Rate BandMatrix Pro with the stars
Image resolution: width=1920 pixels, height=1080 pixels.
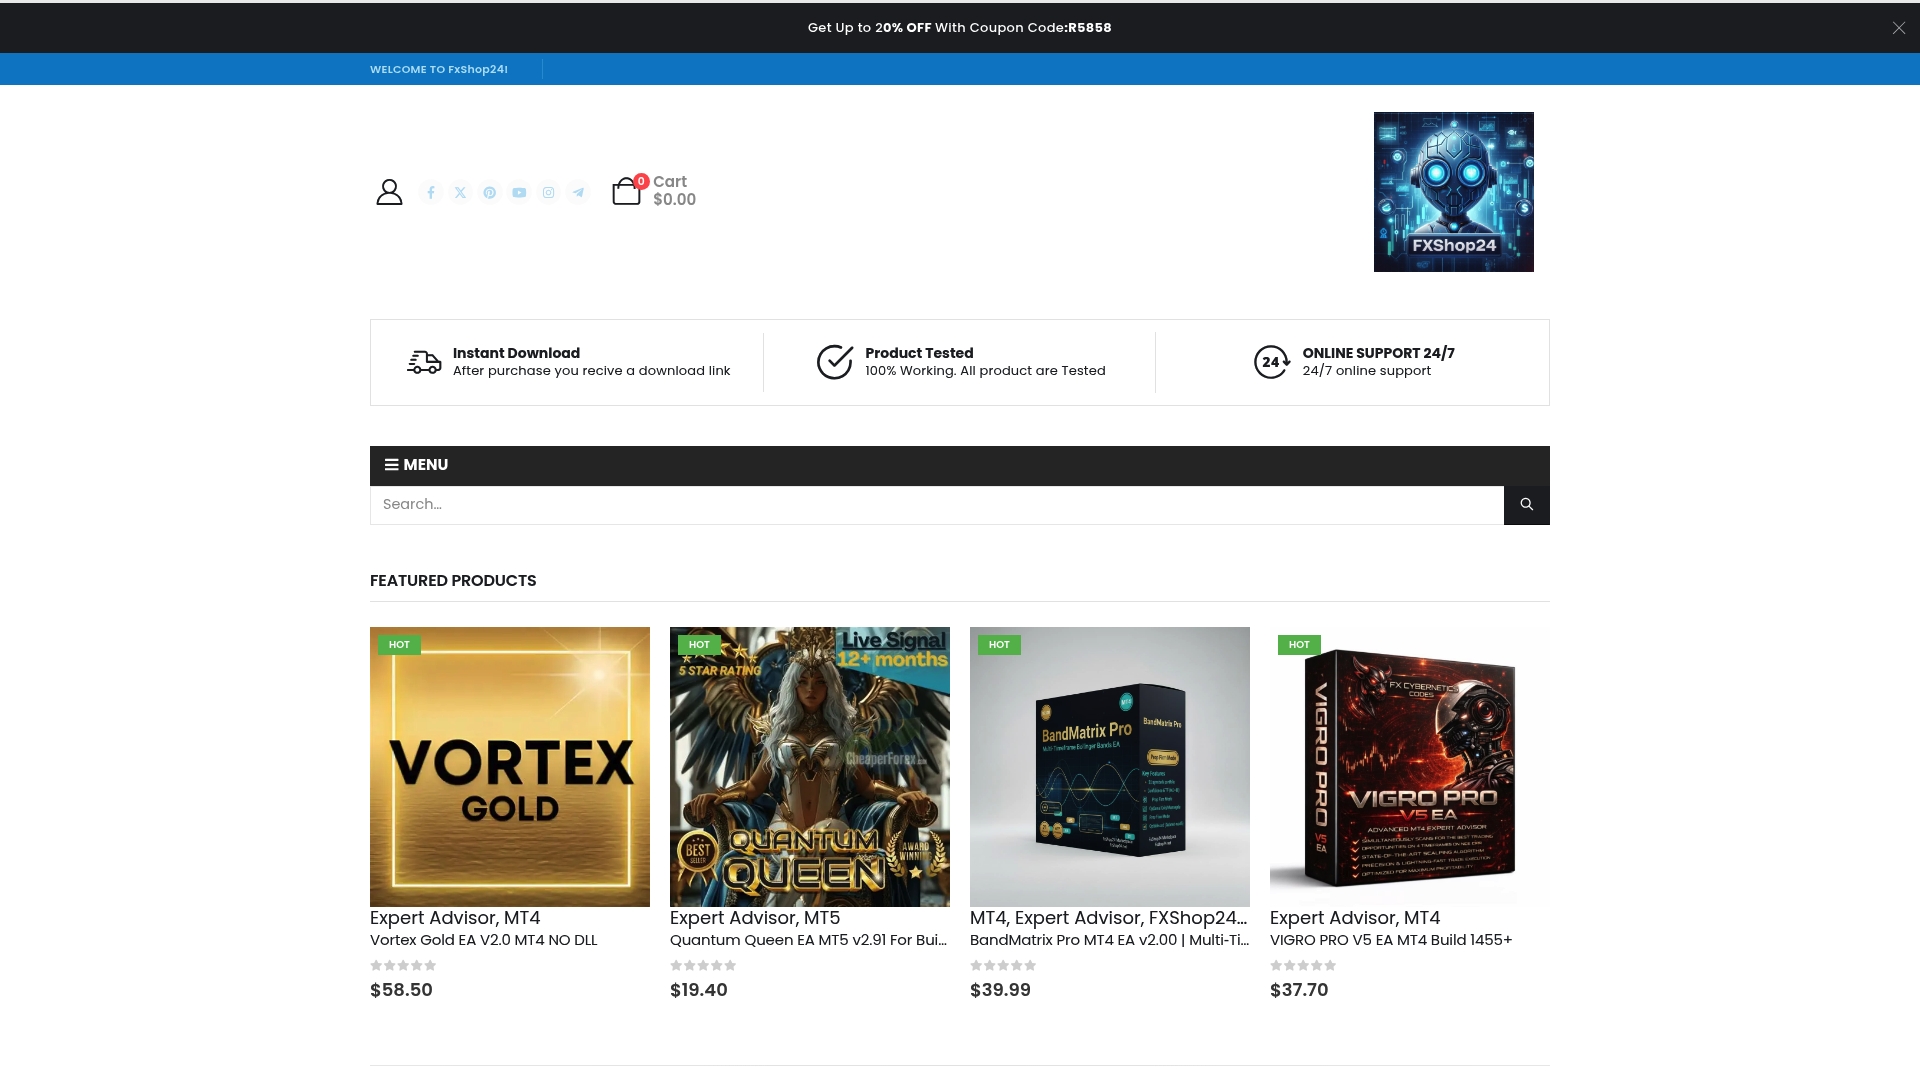(1003, 965)
